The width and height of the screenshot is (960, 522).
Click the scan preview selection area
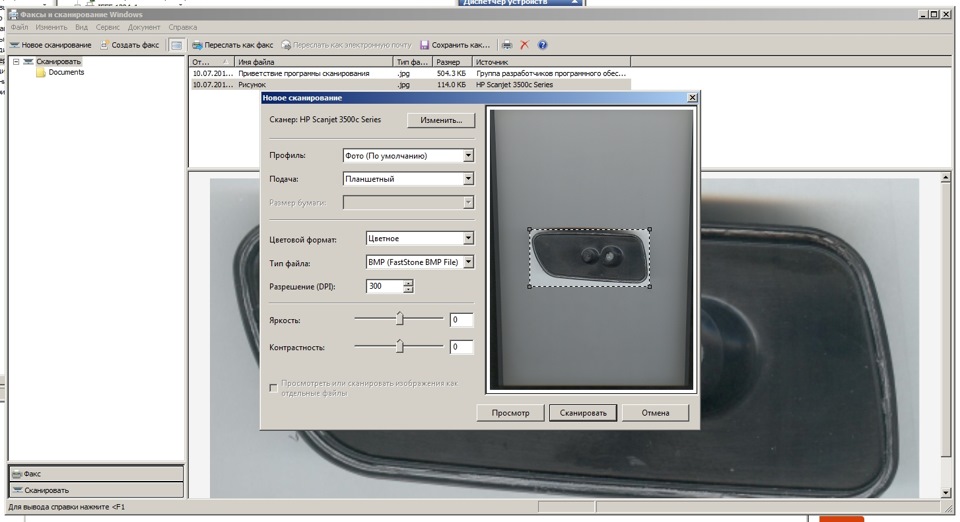tap(589, 258)
